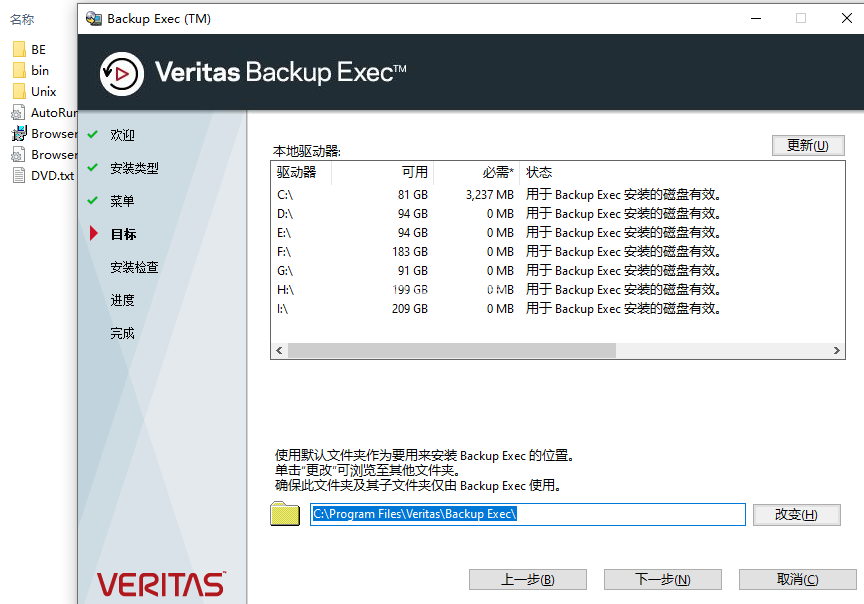Viewport: 864px width, 604px height.
Task: Click the VERITAS red logo in the sidebar
Action: (x=161, y=585)
